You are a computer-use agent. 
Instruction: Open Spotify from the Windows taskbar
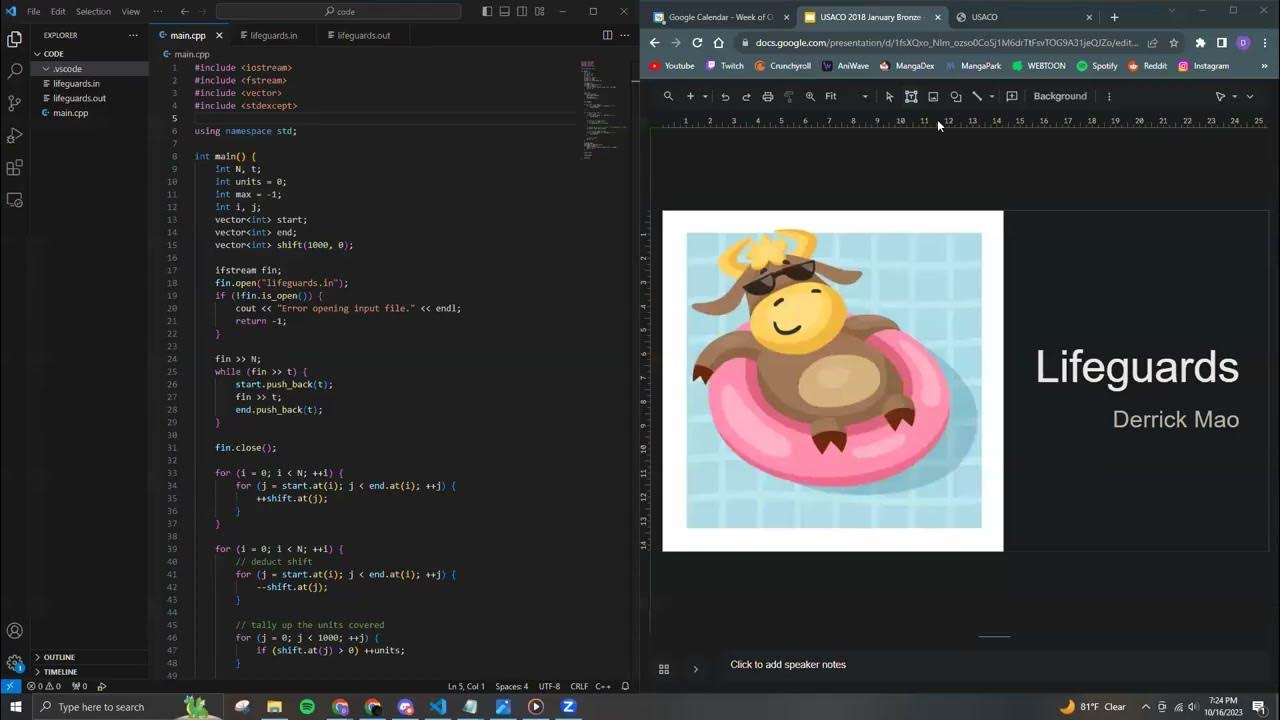(x=307, y=707)
